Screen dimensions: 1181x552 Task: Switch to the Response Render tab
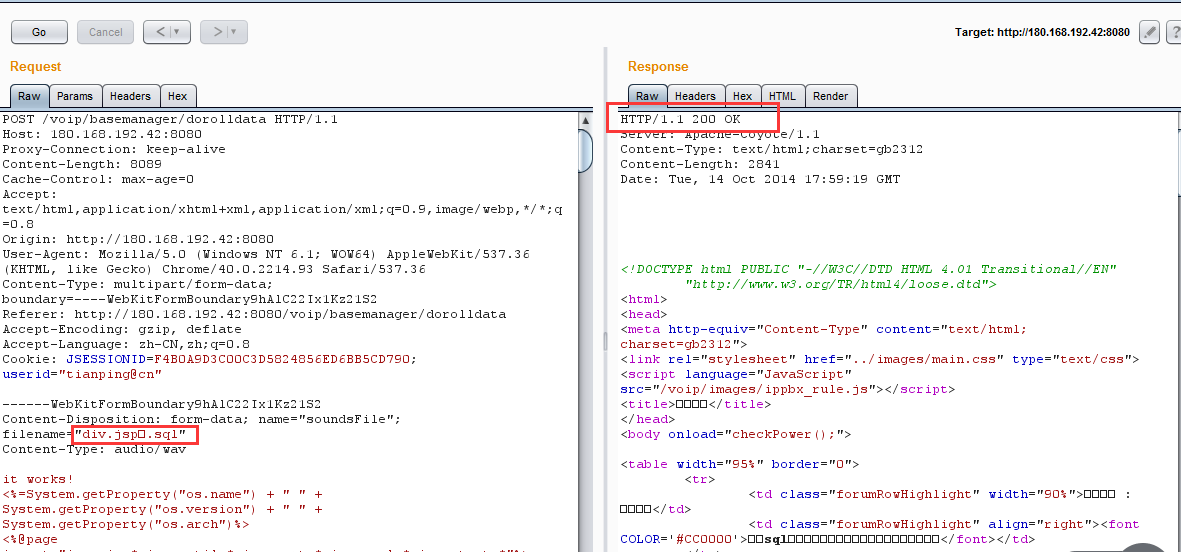tap(831, 96)
